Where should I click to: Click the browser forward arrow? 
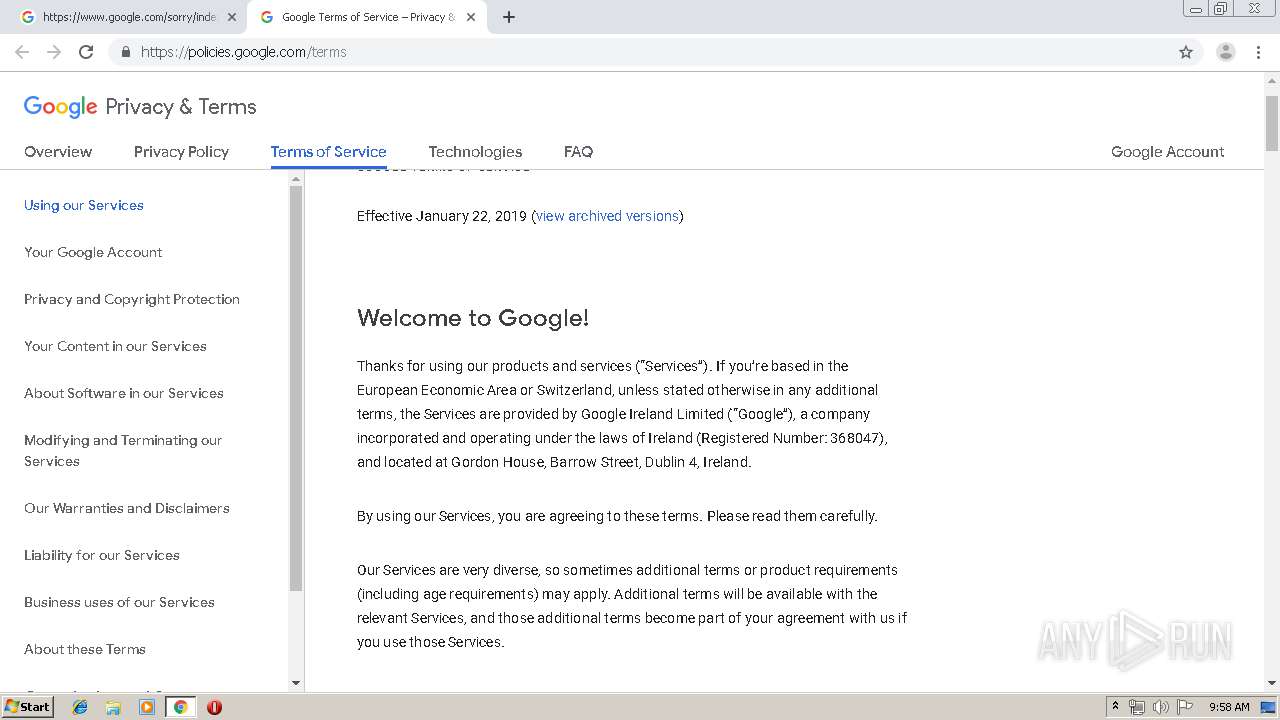[54, 52]
